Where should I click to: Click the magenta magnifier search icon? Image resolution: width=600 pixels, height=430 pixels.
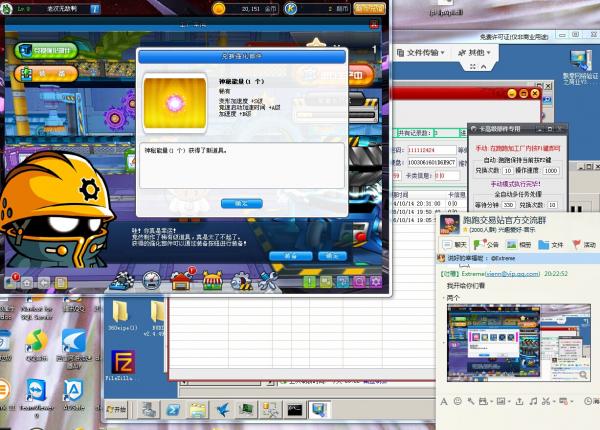pos(359,282)
